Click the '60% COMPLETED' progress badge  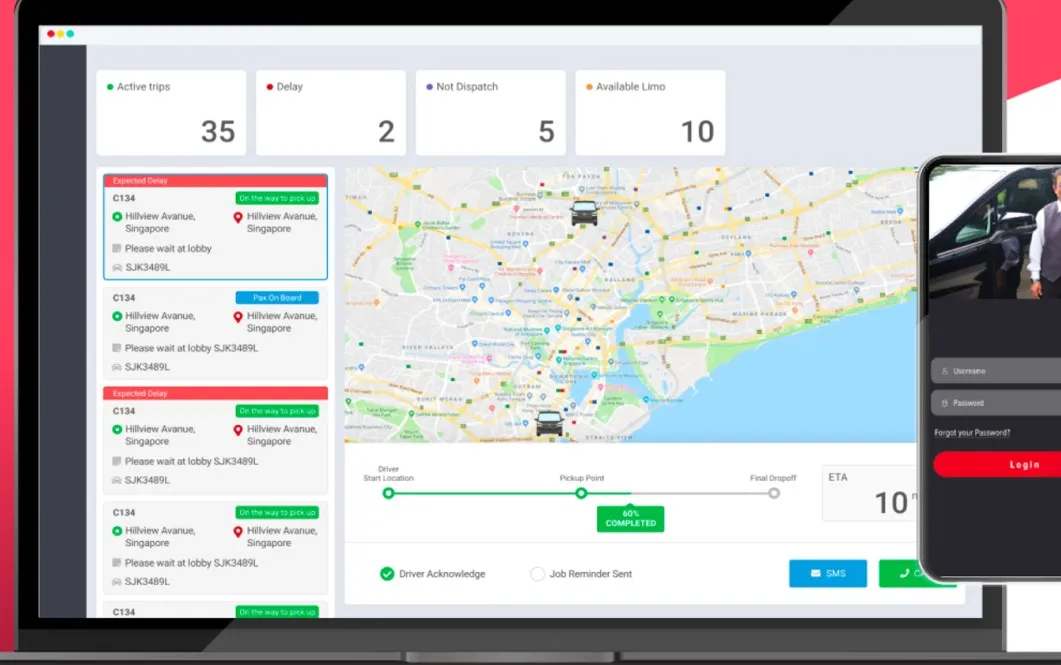tap(631, 518)
